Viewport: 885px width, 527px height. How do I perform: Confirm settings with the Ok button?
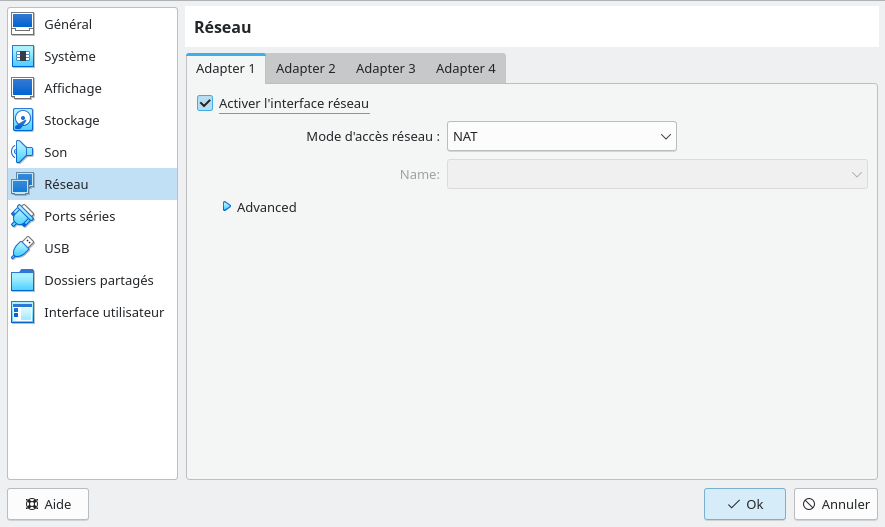click(744, 504)
